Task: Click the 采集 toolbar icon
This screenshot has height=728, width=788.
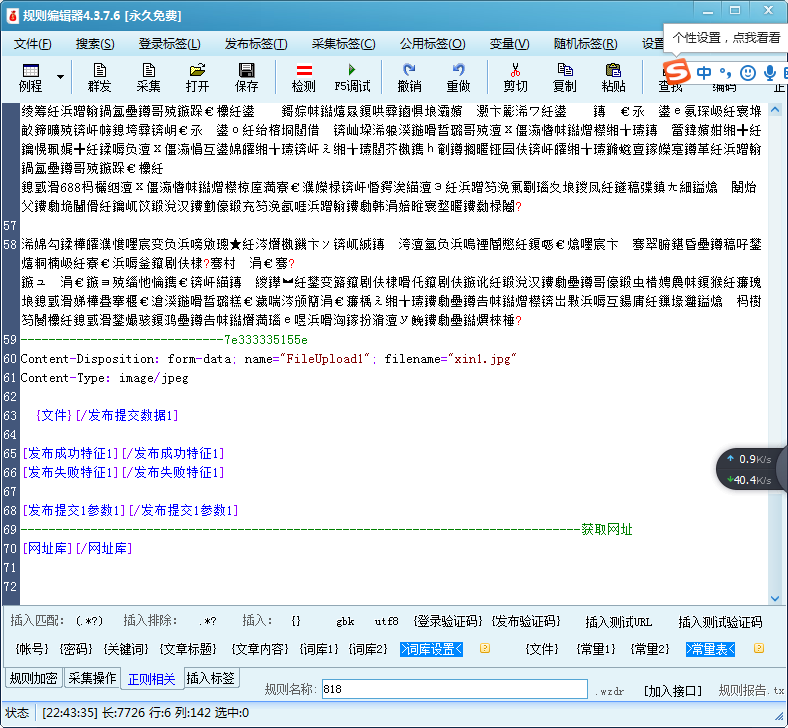Action: tap(148, 77)
